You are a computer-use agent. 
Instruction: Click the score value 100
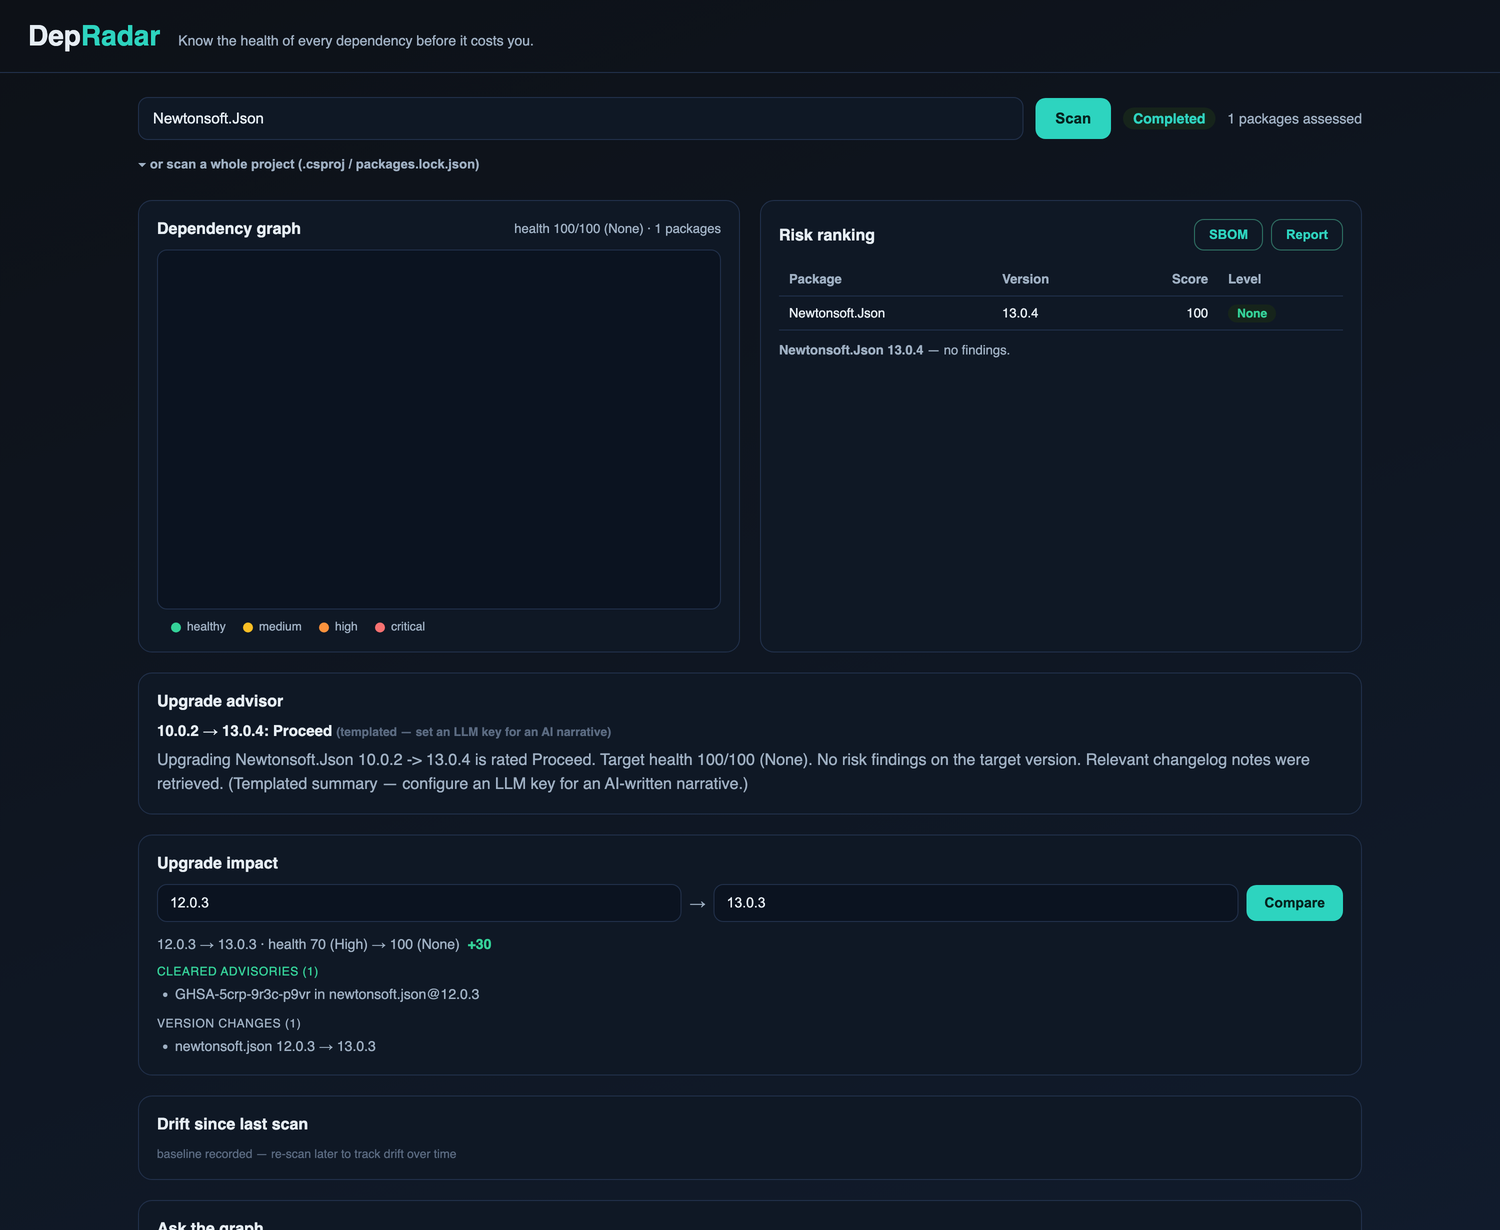[1197, 313]
